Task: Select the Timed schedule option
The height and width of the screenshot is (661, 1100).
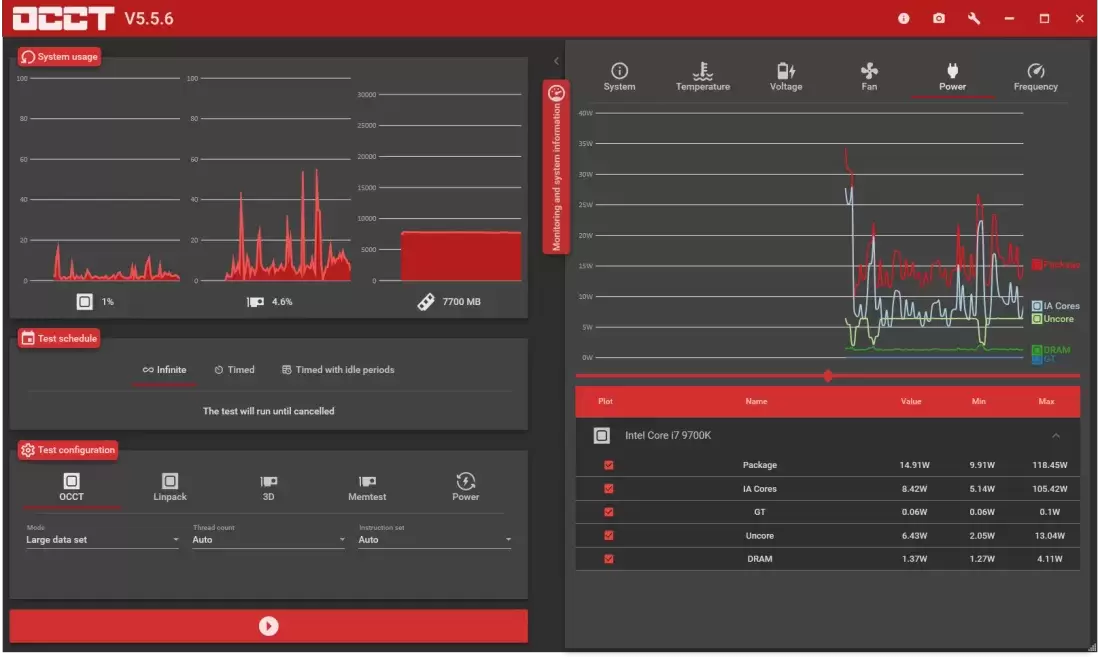Action: 234,370
